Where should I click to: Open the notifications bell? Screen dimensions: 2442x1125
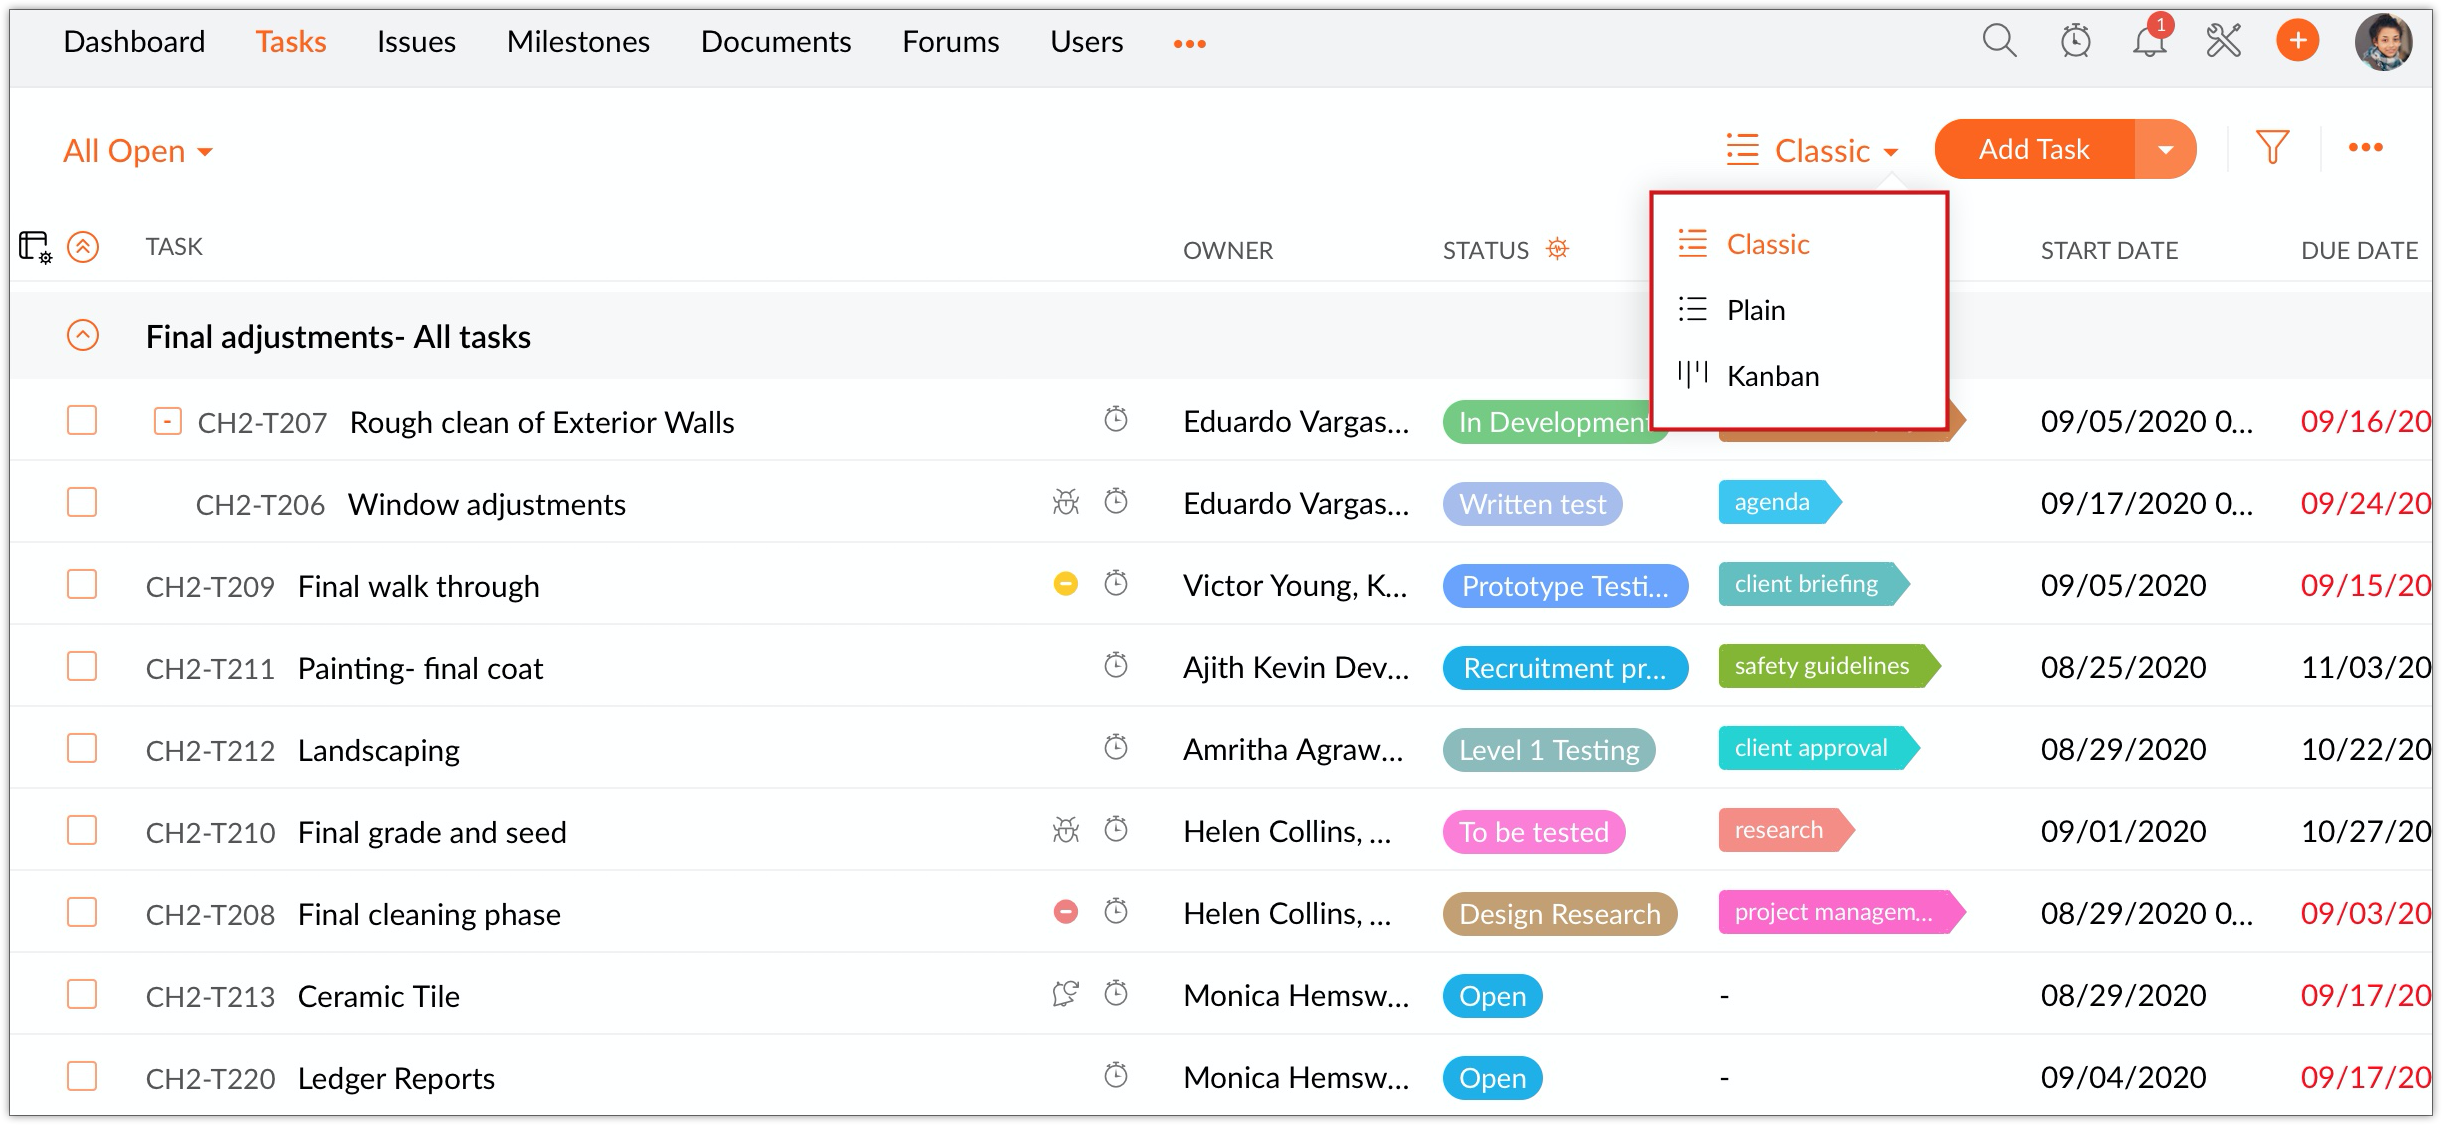click(2149, 42)
